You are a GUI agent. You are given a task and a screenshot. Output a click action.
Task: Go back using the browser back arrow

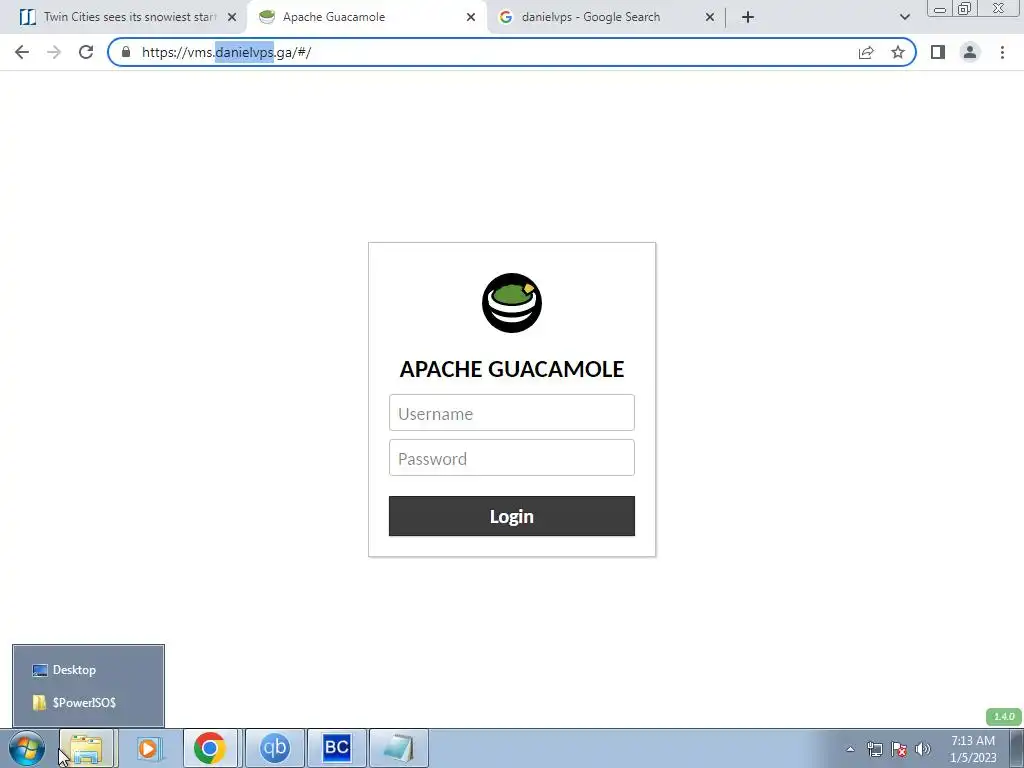pos(22,52)
